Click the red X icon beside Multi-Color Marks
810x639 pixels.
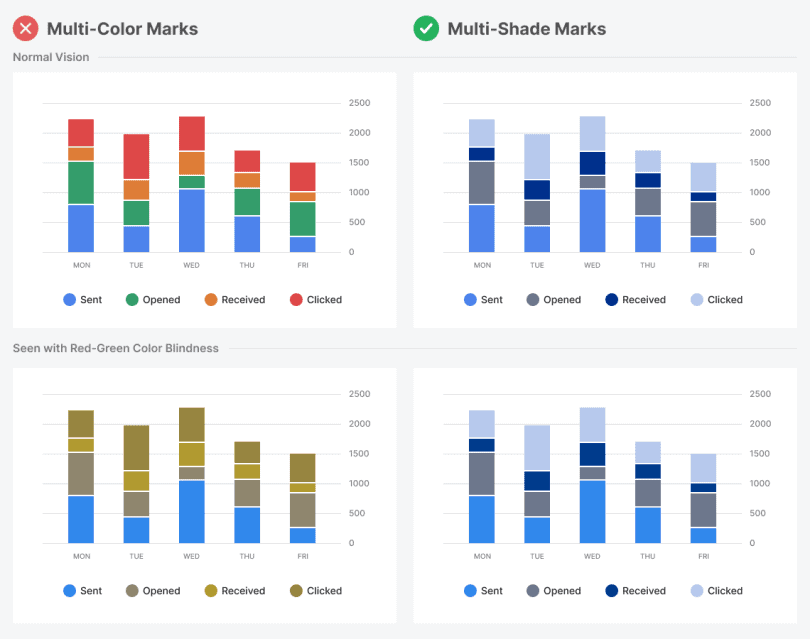[25, 28]
